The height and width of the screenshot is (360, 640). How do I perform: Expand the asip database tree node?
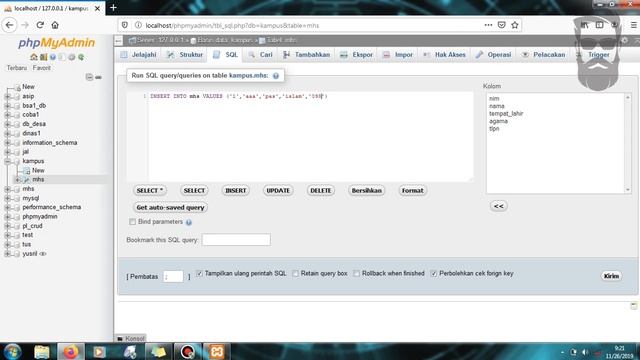tap(7, 96)
